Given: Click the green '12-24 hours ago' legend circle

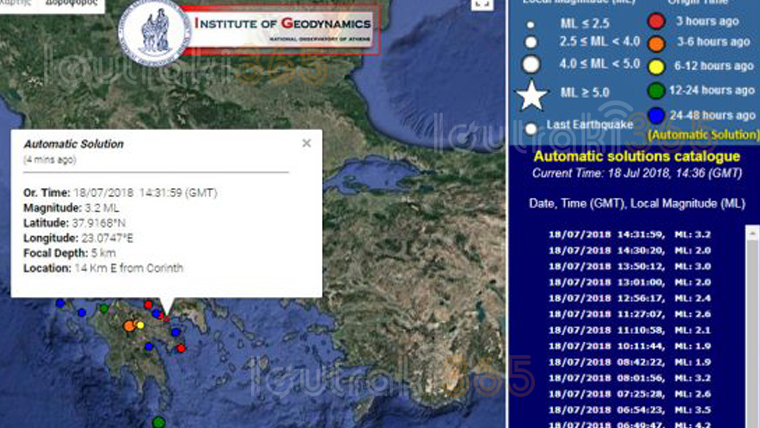Looking at the screenshot, I should (x=656, y=91).
